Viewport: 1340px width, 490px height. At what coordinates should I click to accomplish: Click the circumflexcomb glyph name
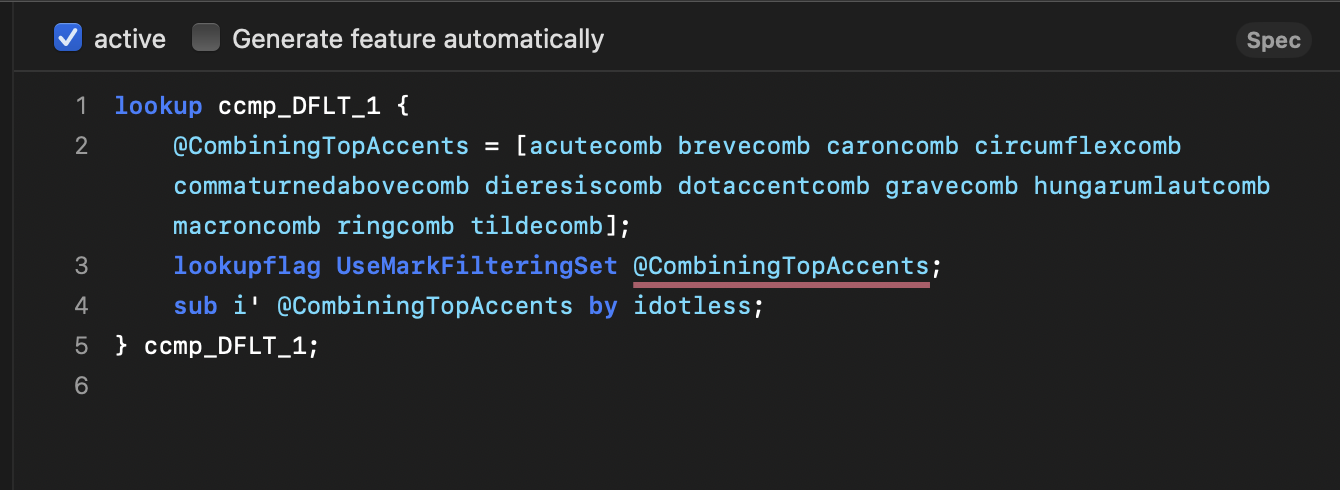pyautogui.click(x=1078, y=146)
